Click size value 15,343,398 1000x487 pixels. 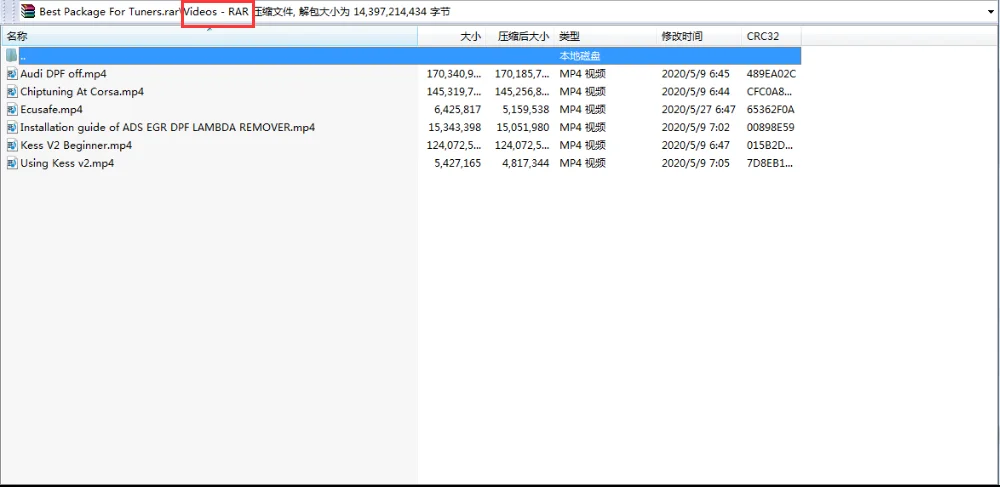455,127
